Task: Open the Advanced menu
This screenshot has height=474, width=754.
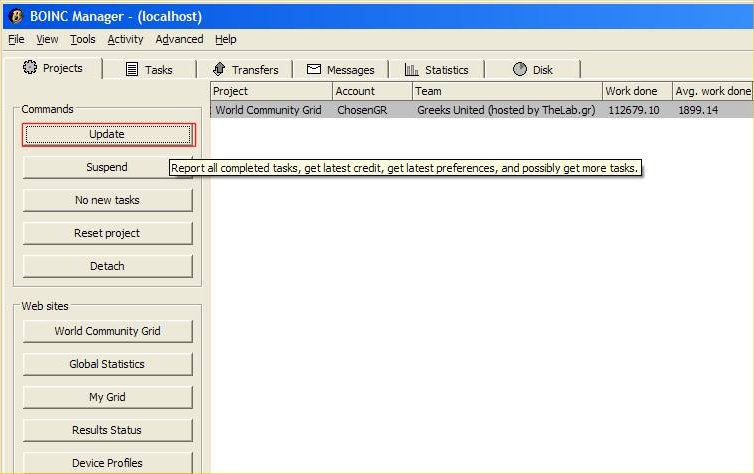Action: [179, 39]
